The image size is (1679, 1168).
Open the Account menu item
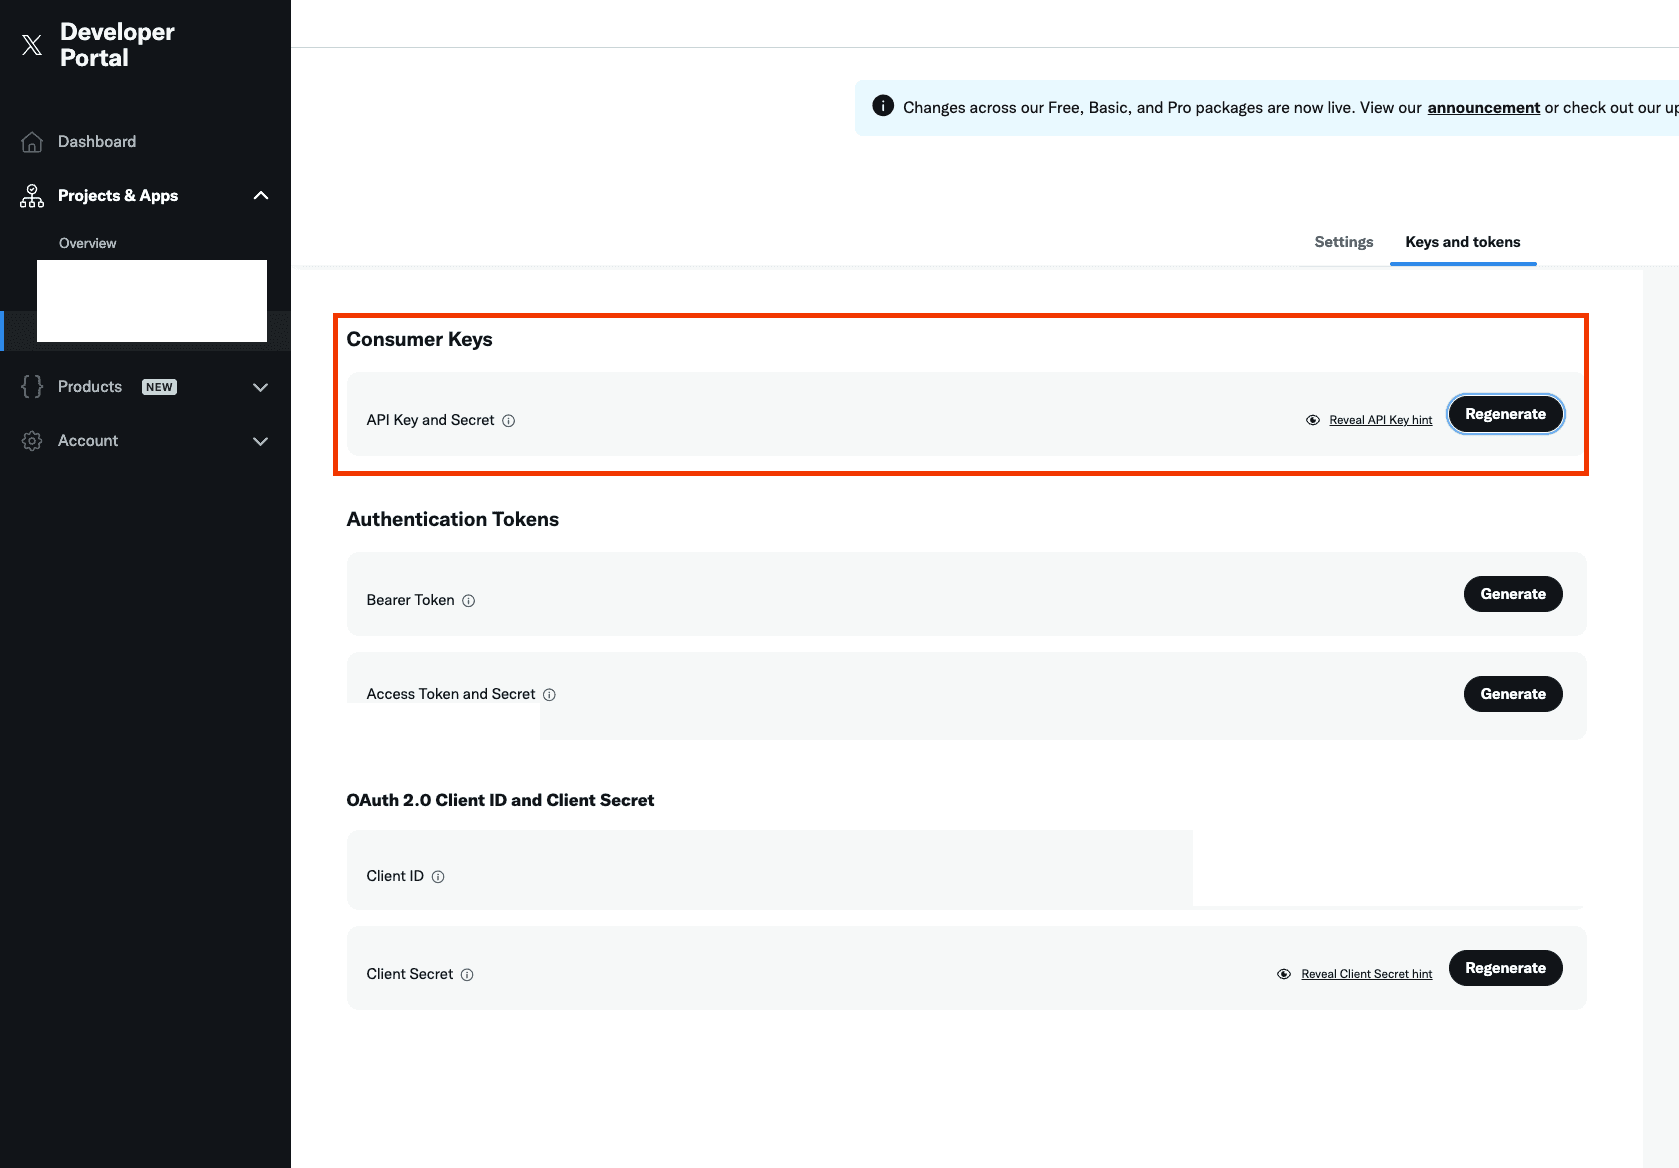88,441
